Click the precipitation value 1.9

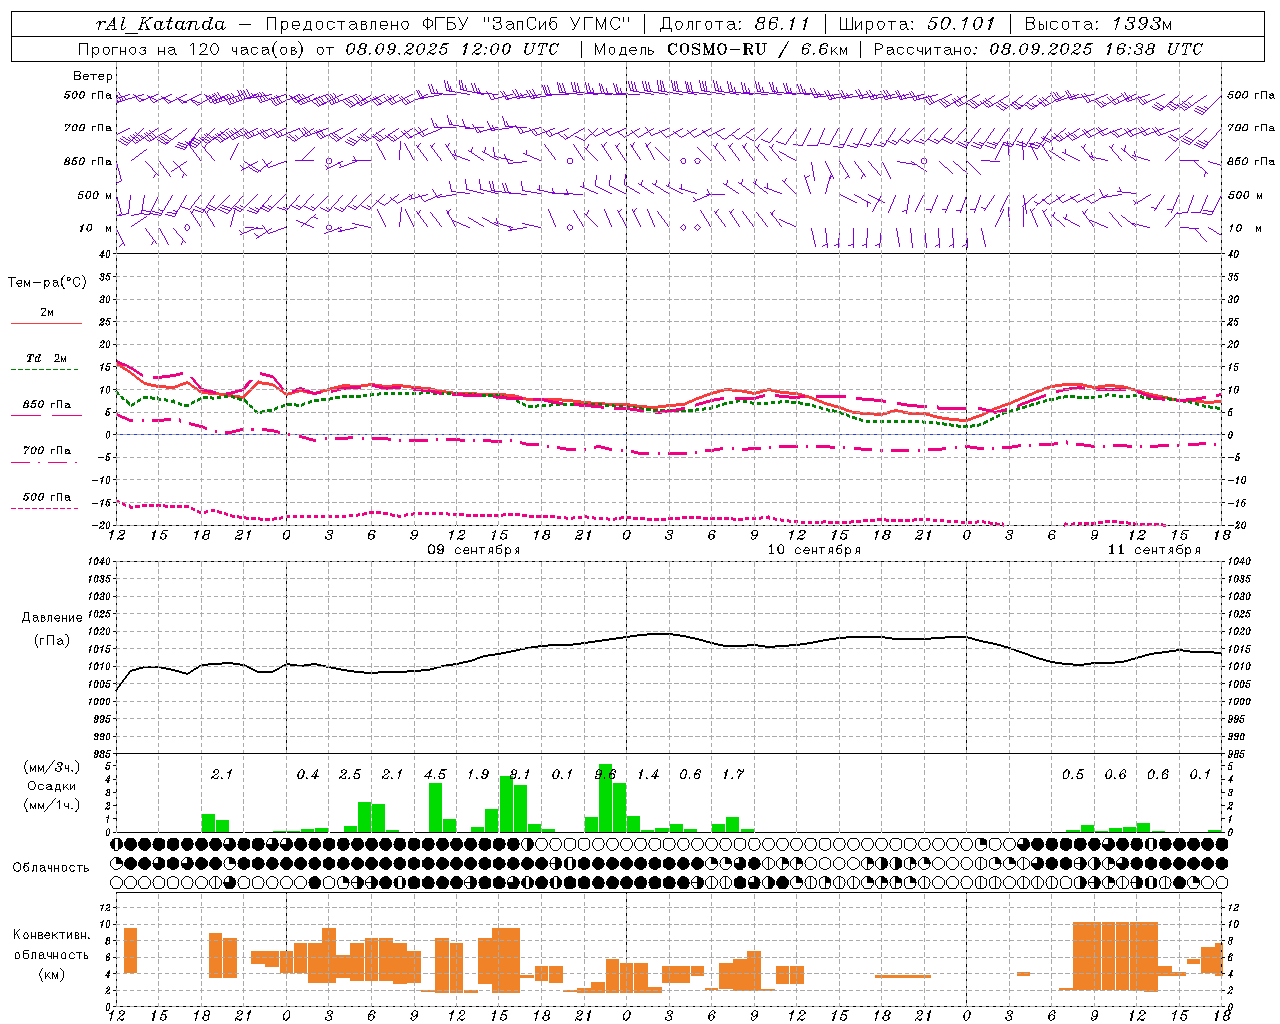click(478, 775)
